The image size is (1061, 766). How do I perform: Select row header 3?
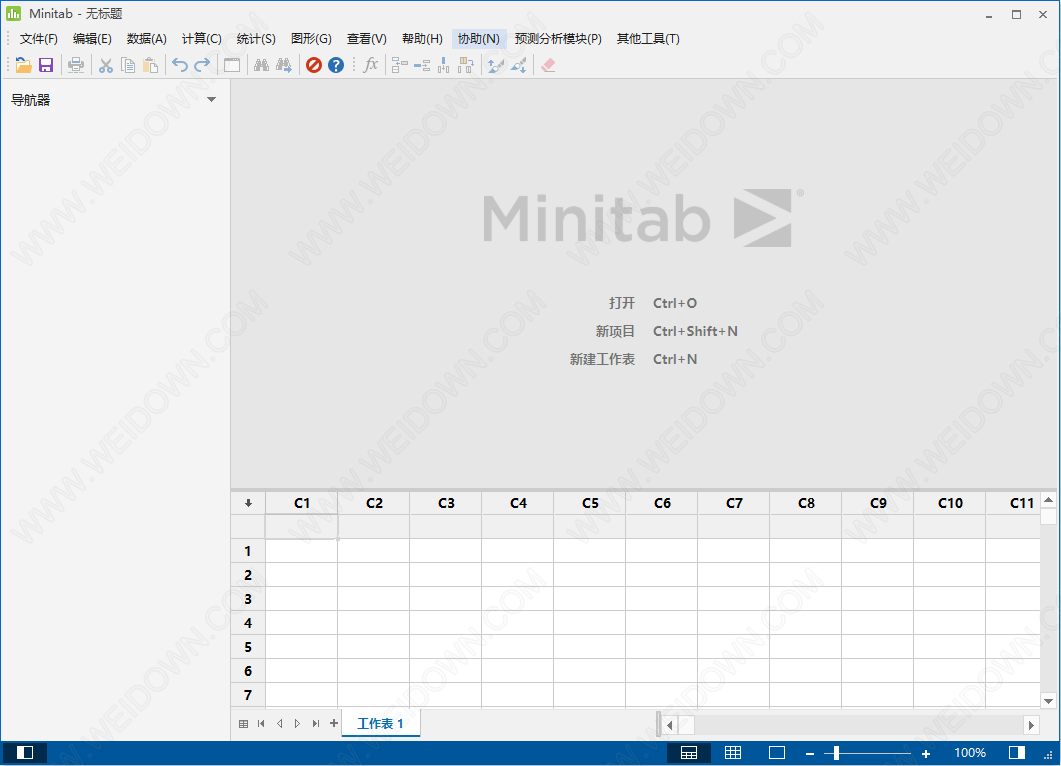248,599
